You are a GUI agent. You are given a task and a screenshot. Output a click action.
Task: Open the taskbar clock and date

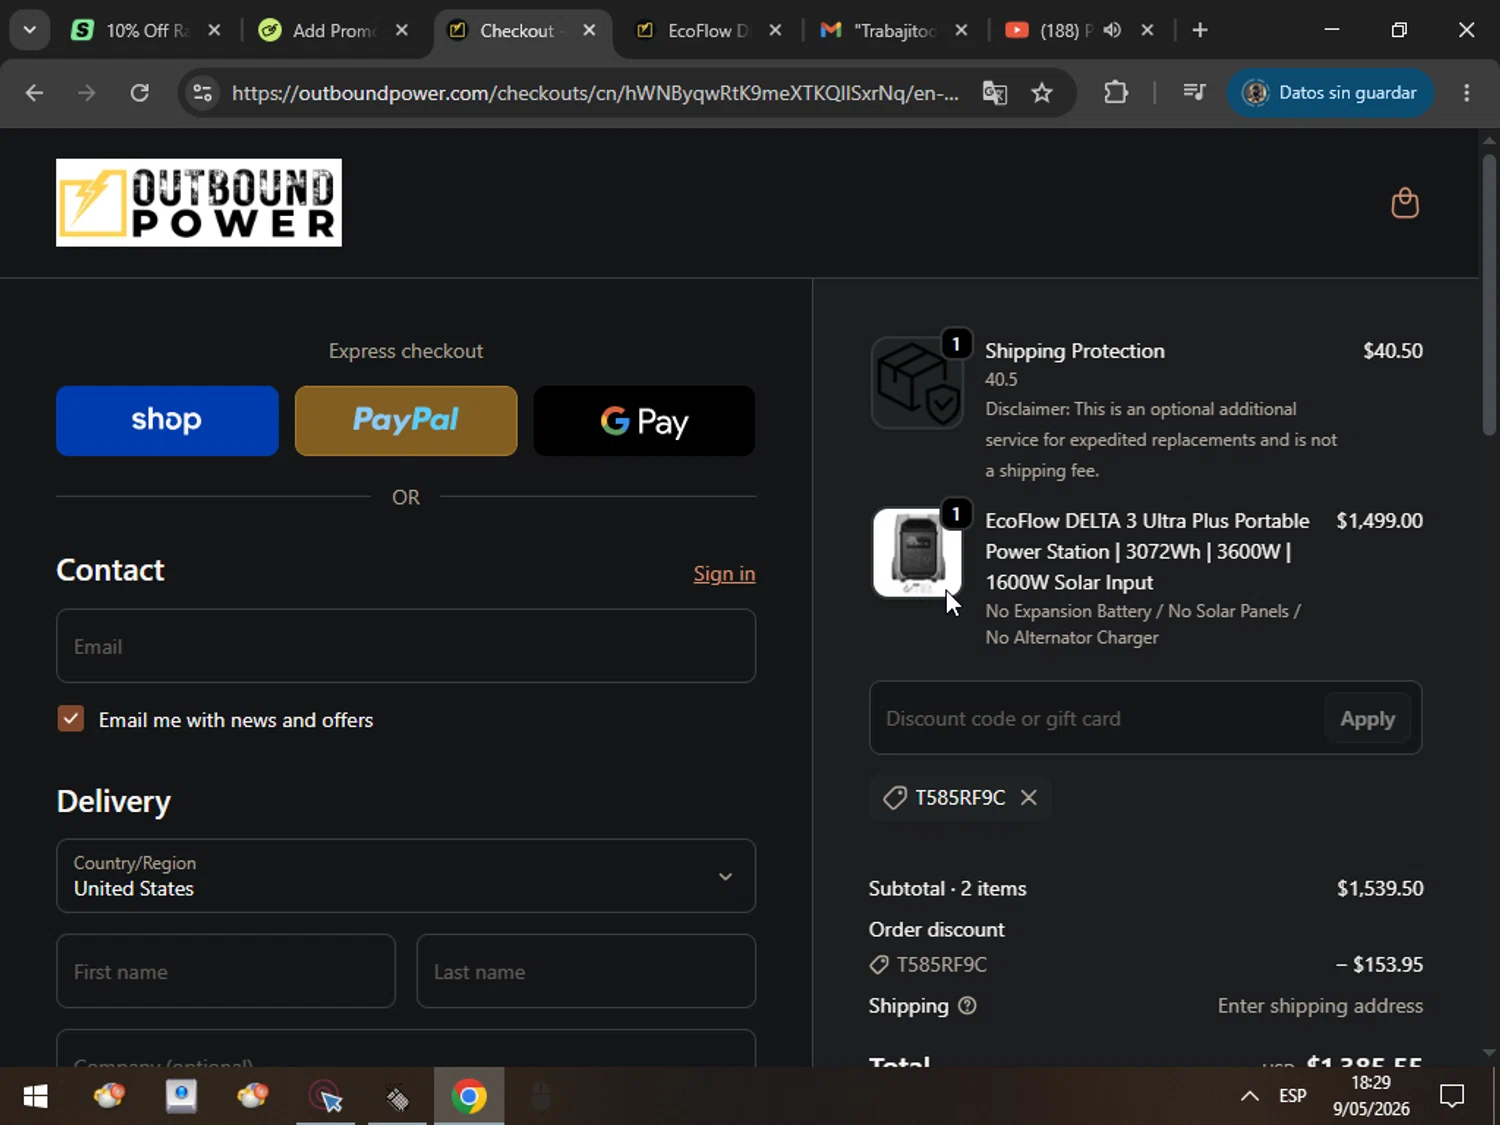coord(1371,1096)
